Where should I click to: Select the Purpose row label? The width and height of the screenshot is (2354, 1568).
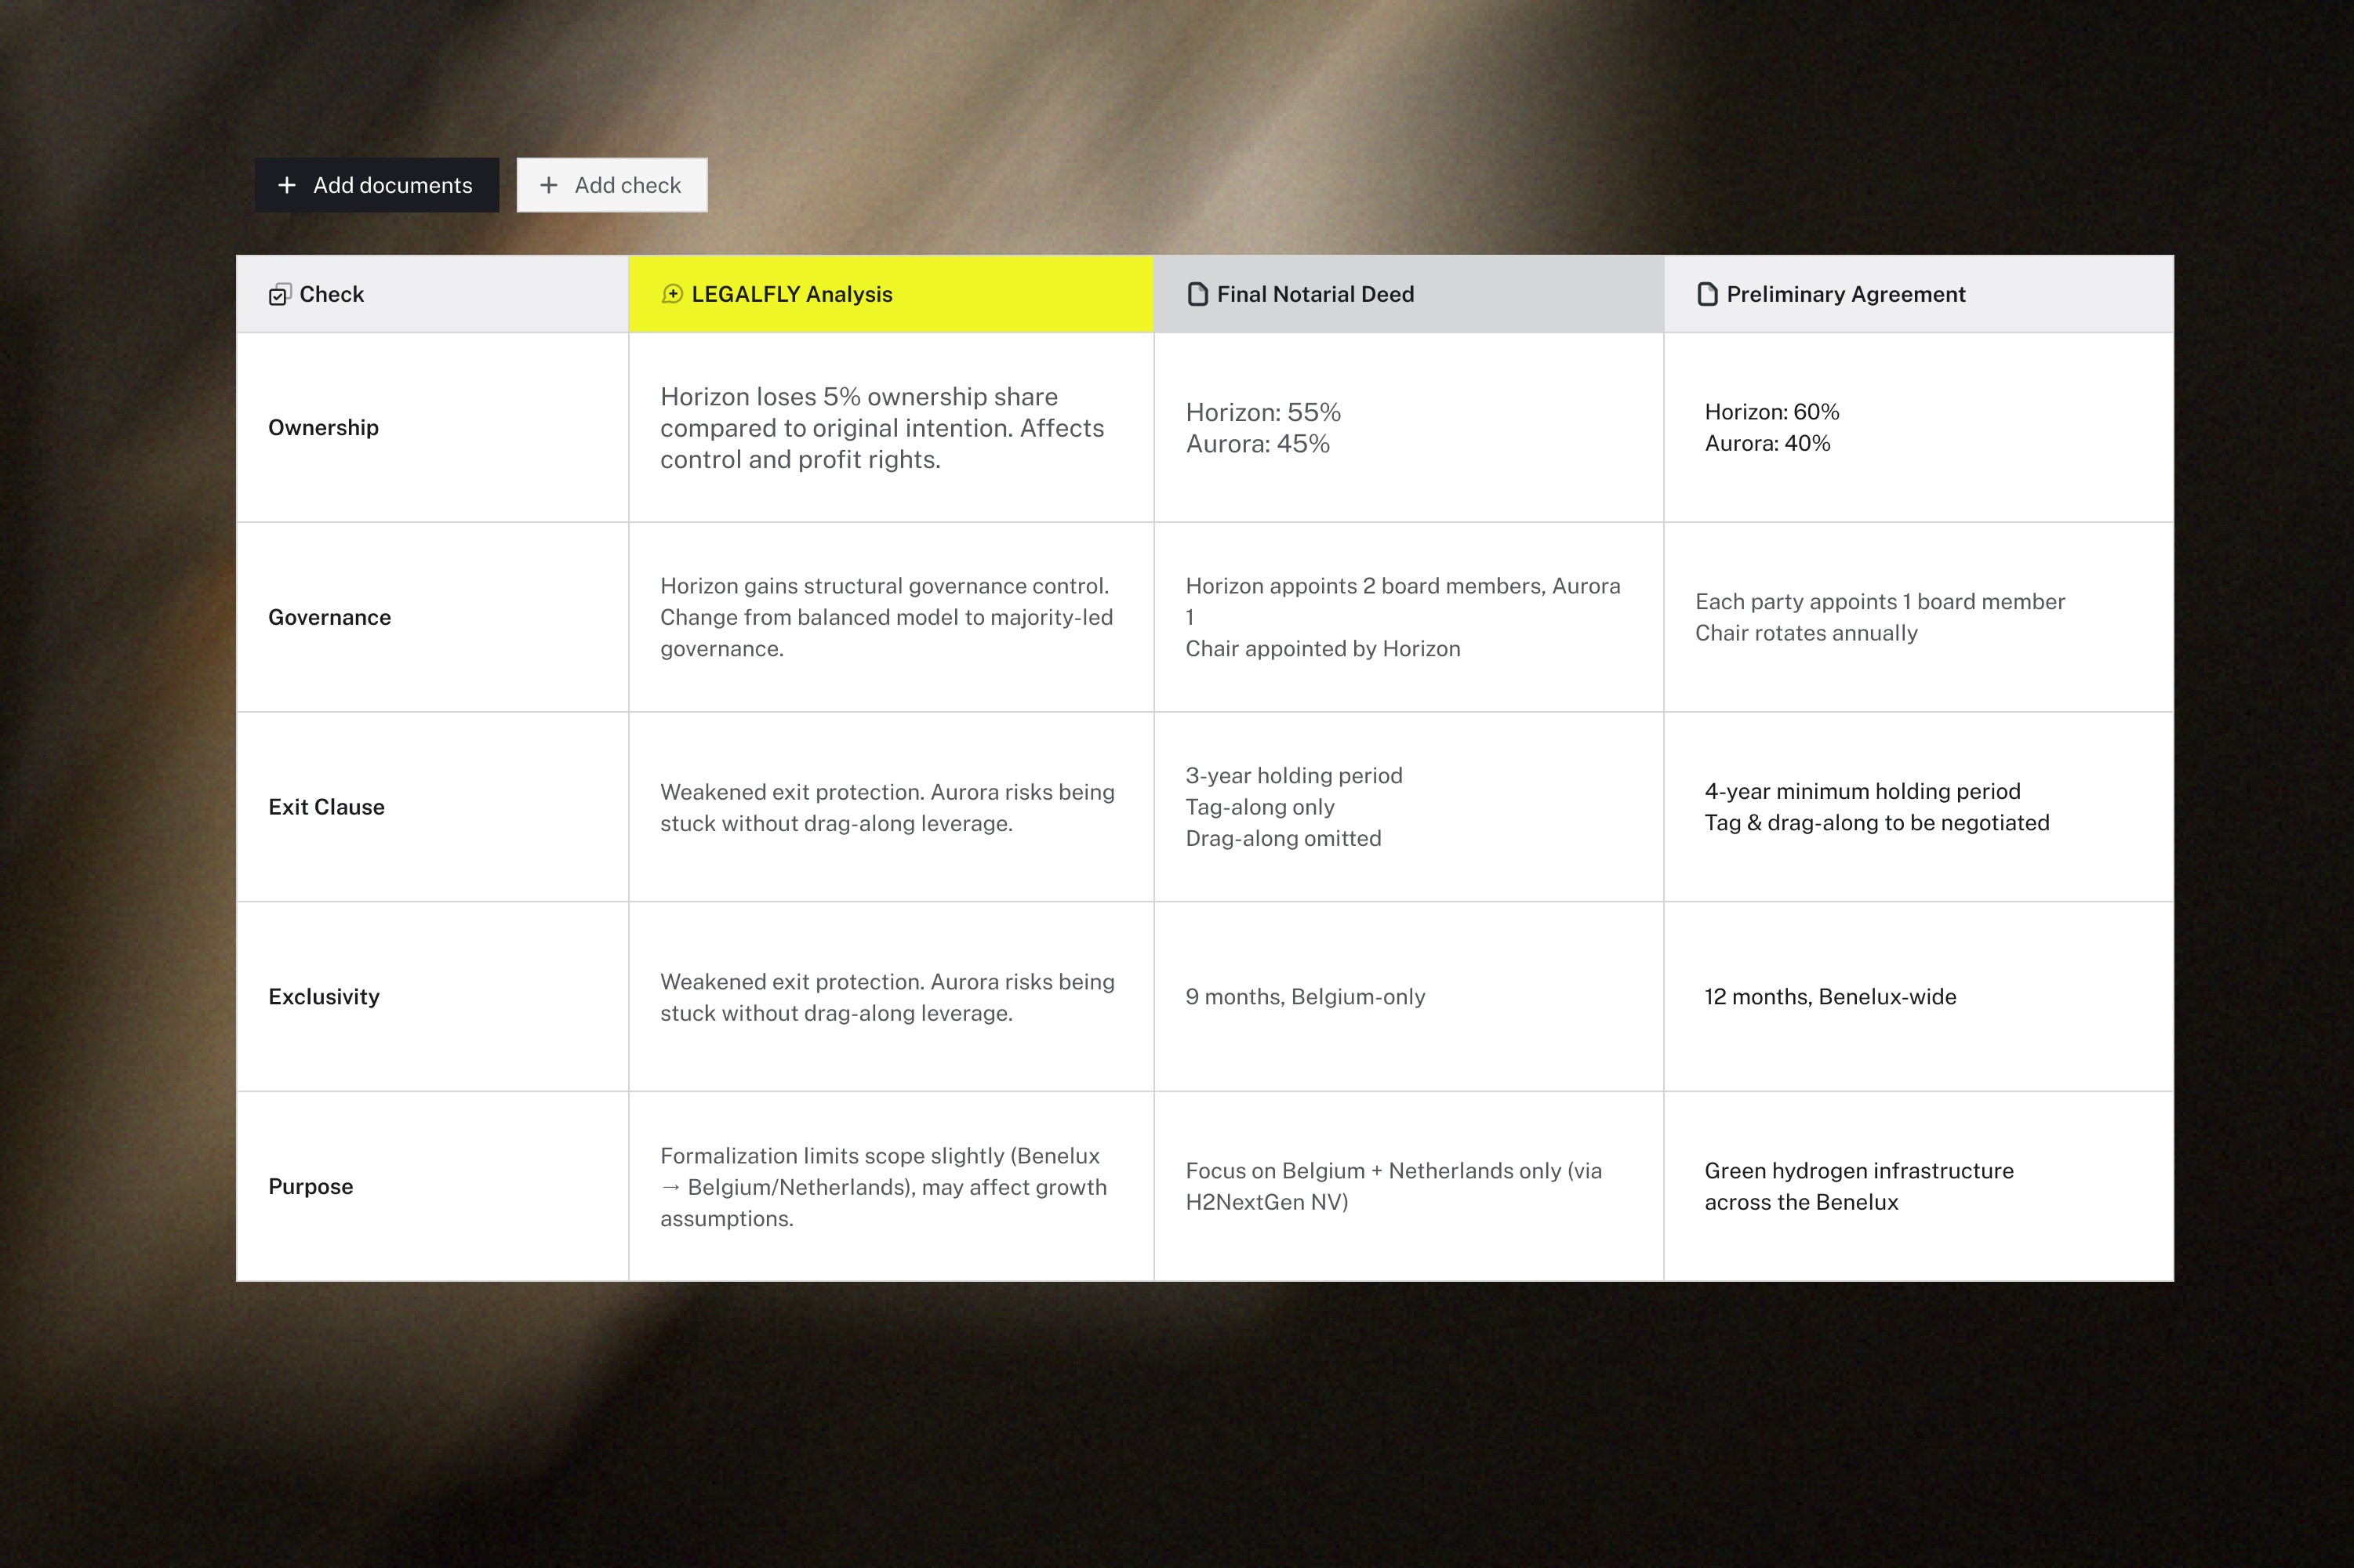tap(310, 1186)
